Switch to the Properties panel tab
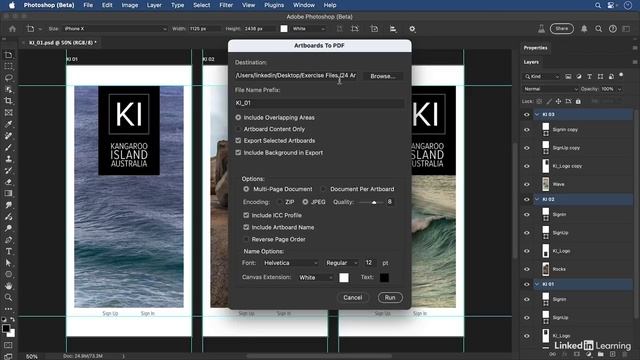This screenshot has width=640, height=360. point(536,48)
